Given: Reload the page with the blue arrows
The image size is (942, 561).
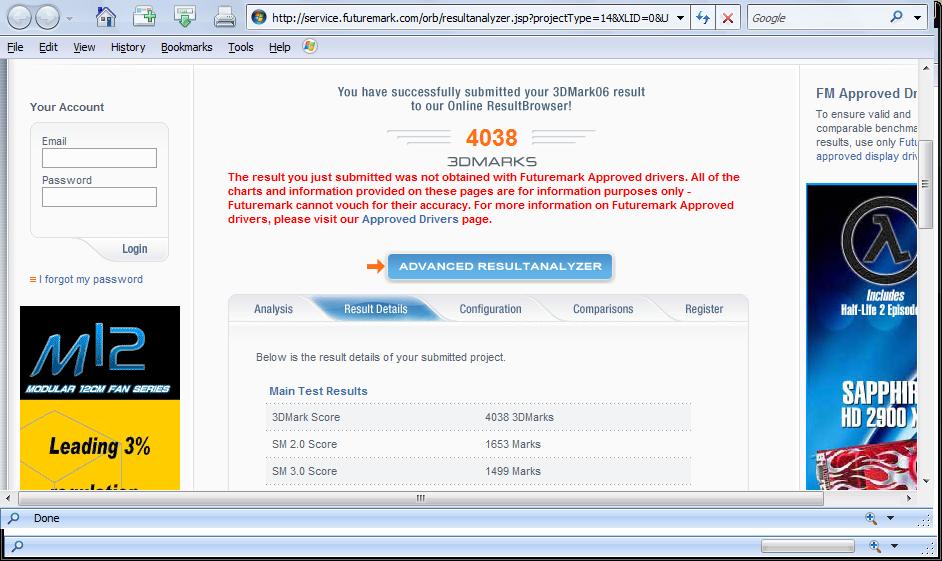Looking at the screenshot, I should [703, 18].
